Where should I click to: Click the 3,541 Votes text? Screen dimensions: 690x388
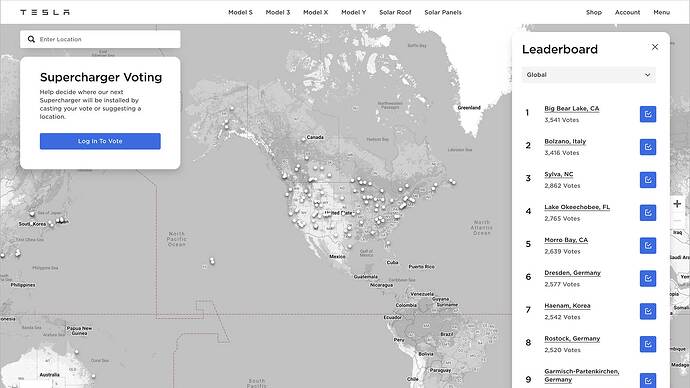(562, 120)
